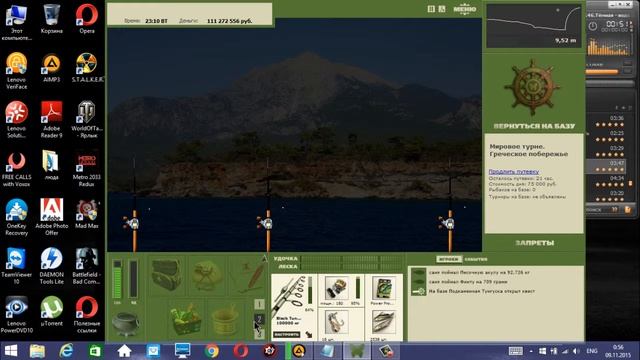Viewport: 640px width, 360px height.
Task: Open the food sack icon
Action: pyautogui.click(x=207, y=276)
